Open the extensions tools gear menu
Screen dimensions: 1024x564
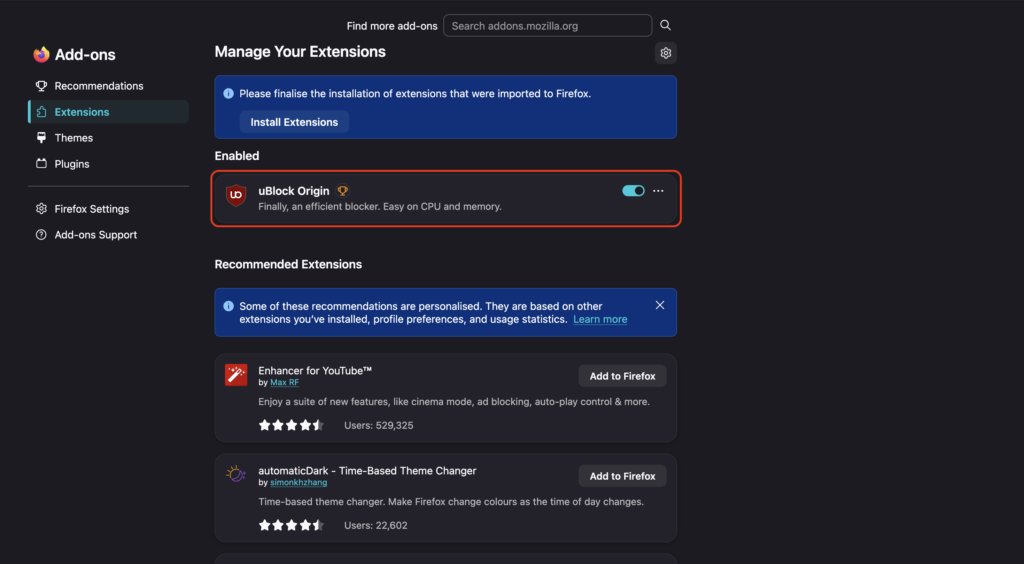click(x=665, y=53)
